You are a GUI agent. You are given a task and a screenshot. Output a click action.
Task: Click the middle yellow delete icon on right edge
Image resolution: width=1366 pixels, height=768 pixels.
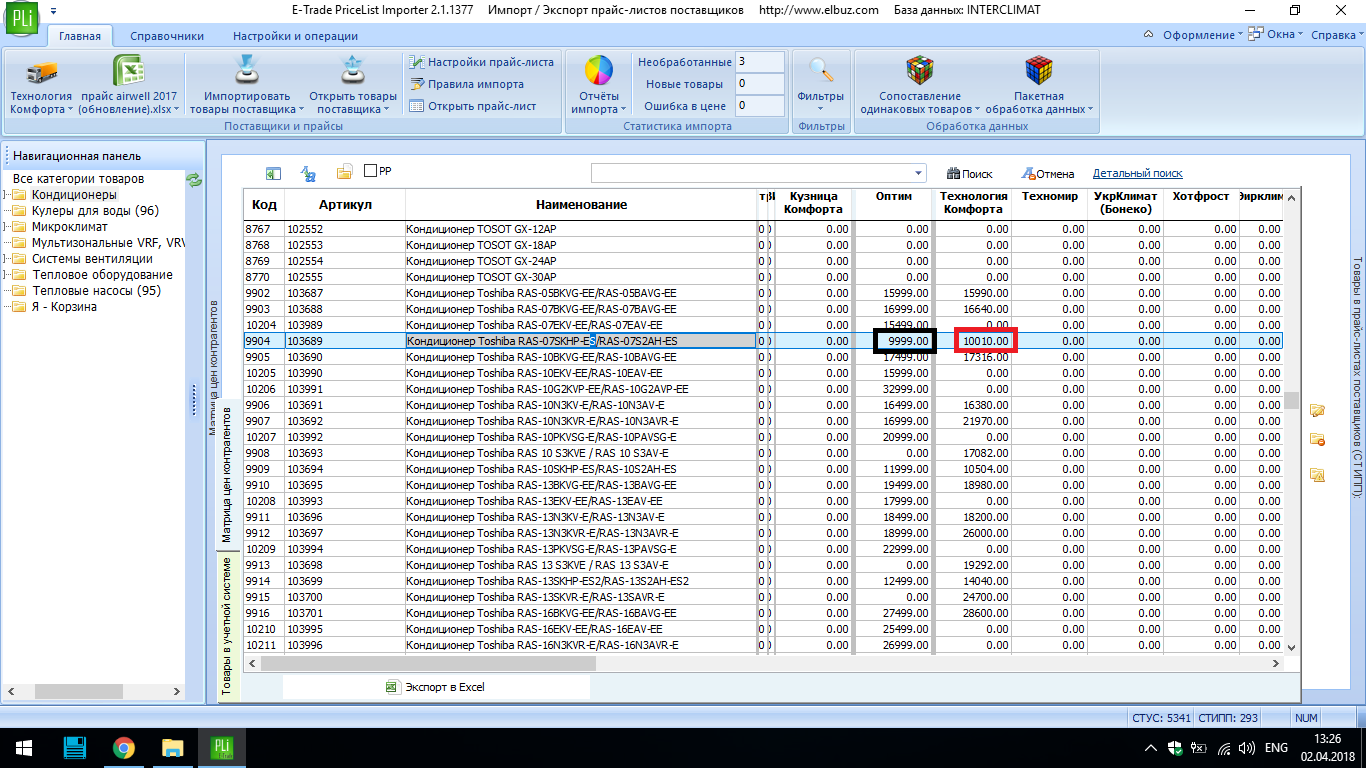click(x=1317, y=440)
